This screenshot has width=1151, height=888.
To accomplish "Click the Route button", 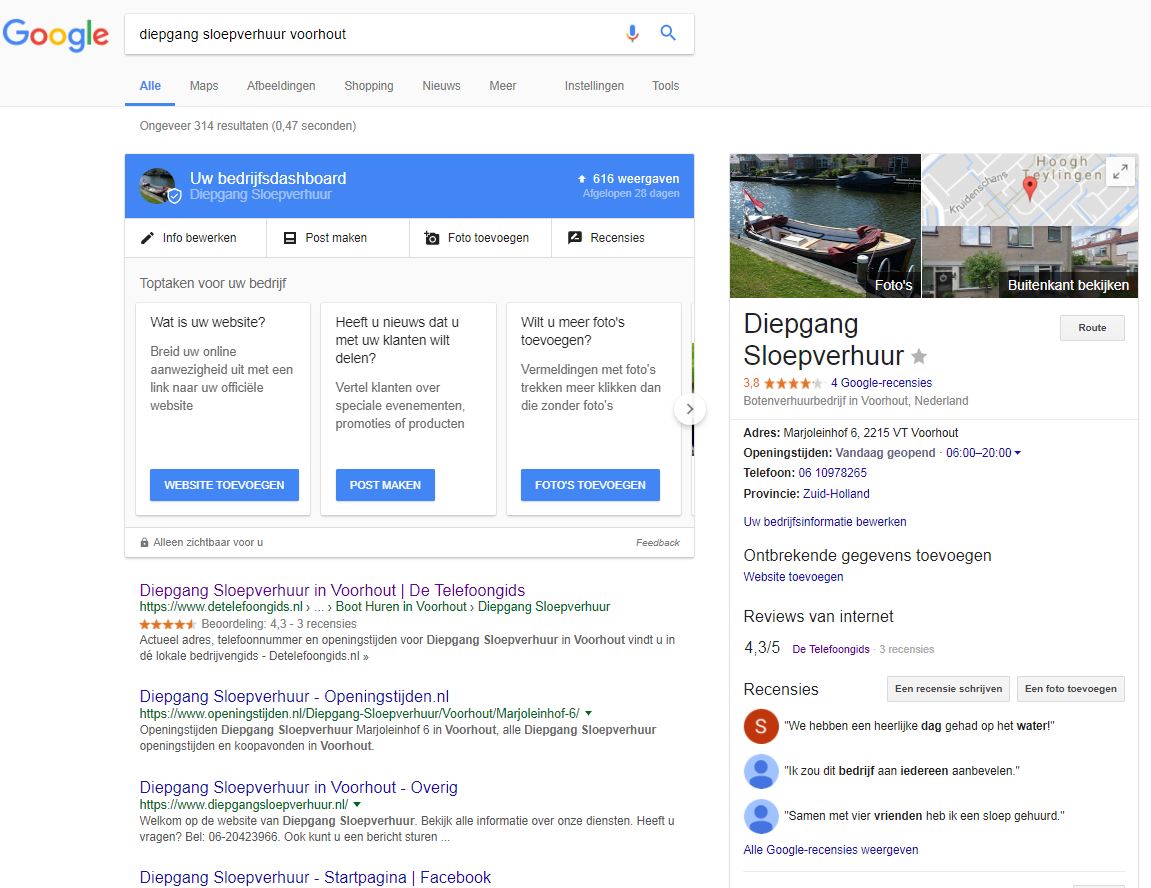I will pyautogui.click(x=1092, y=328).
